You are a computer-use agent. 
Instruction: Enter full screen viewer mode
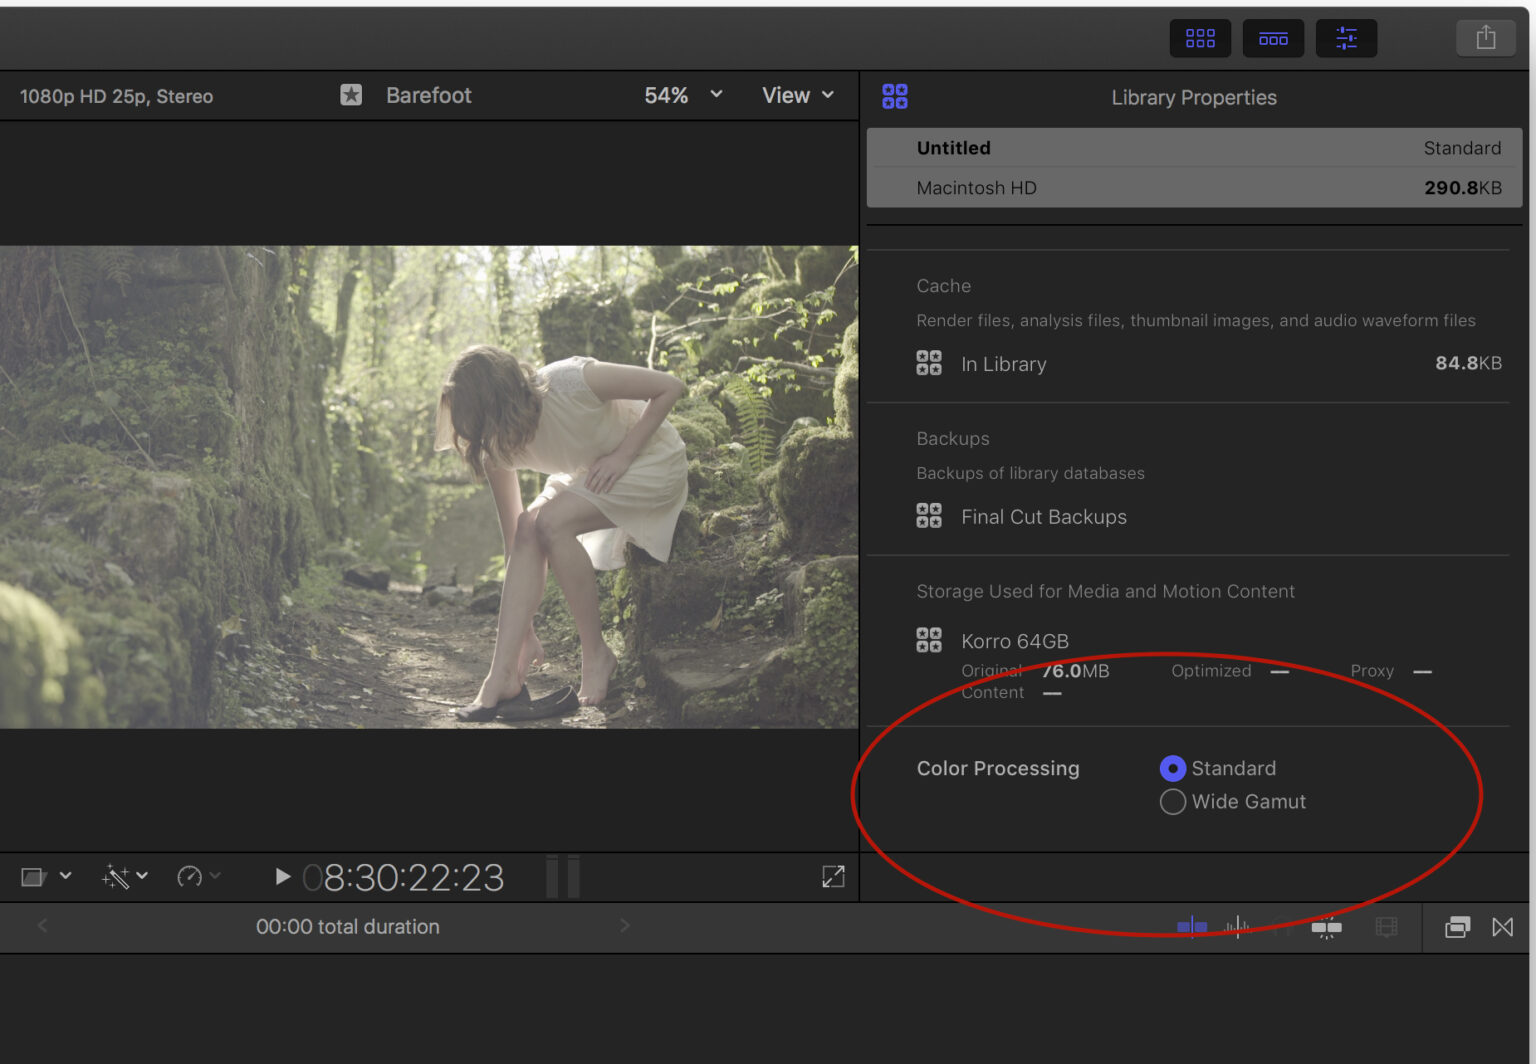pyautogui.click(x=833, y=877)
